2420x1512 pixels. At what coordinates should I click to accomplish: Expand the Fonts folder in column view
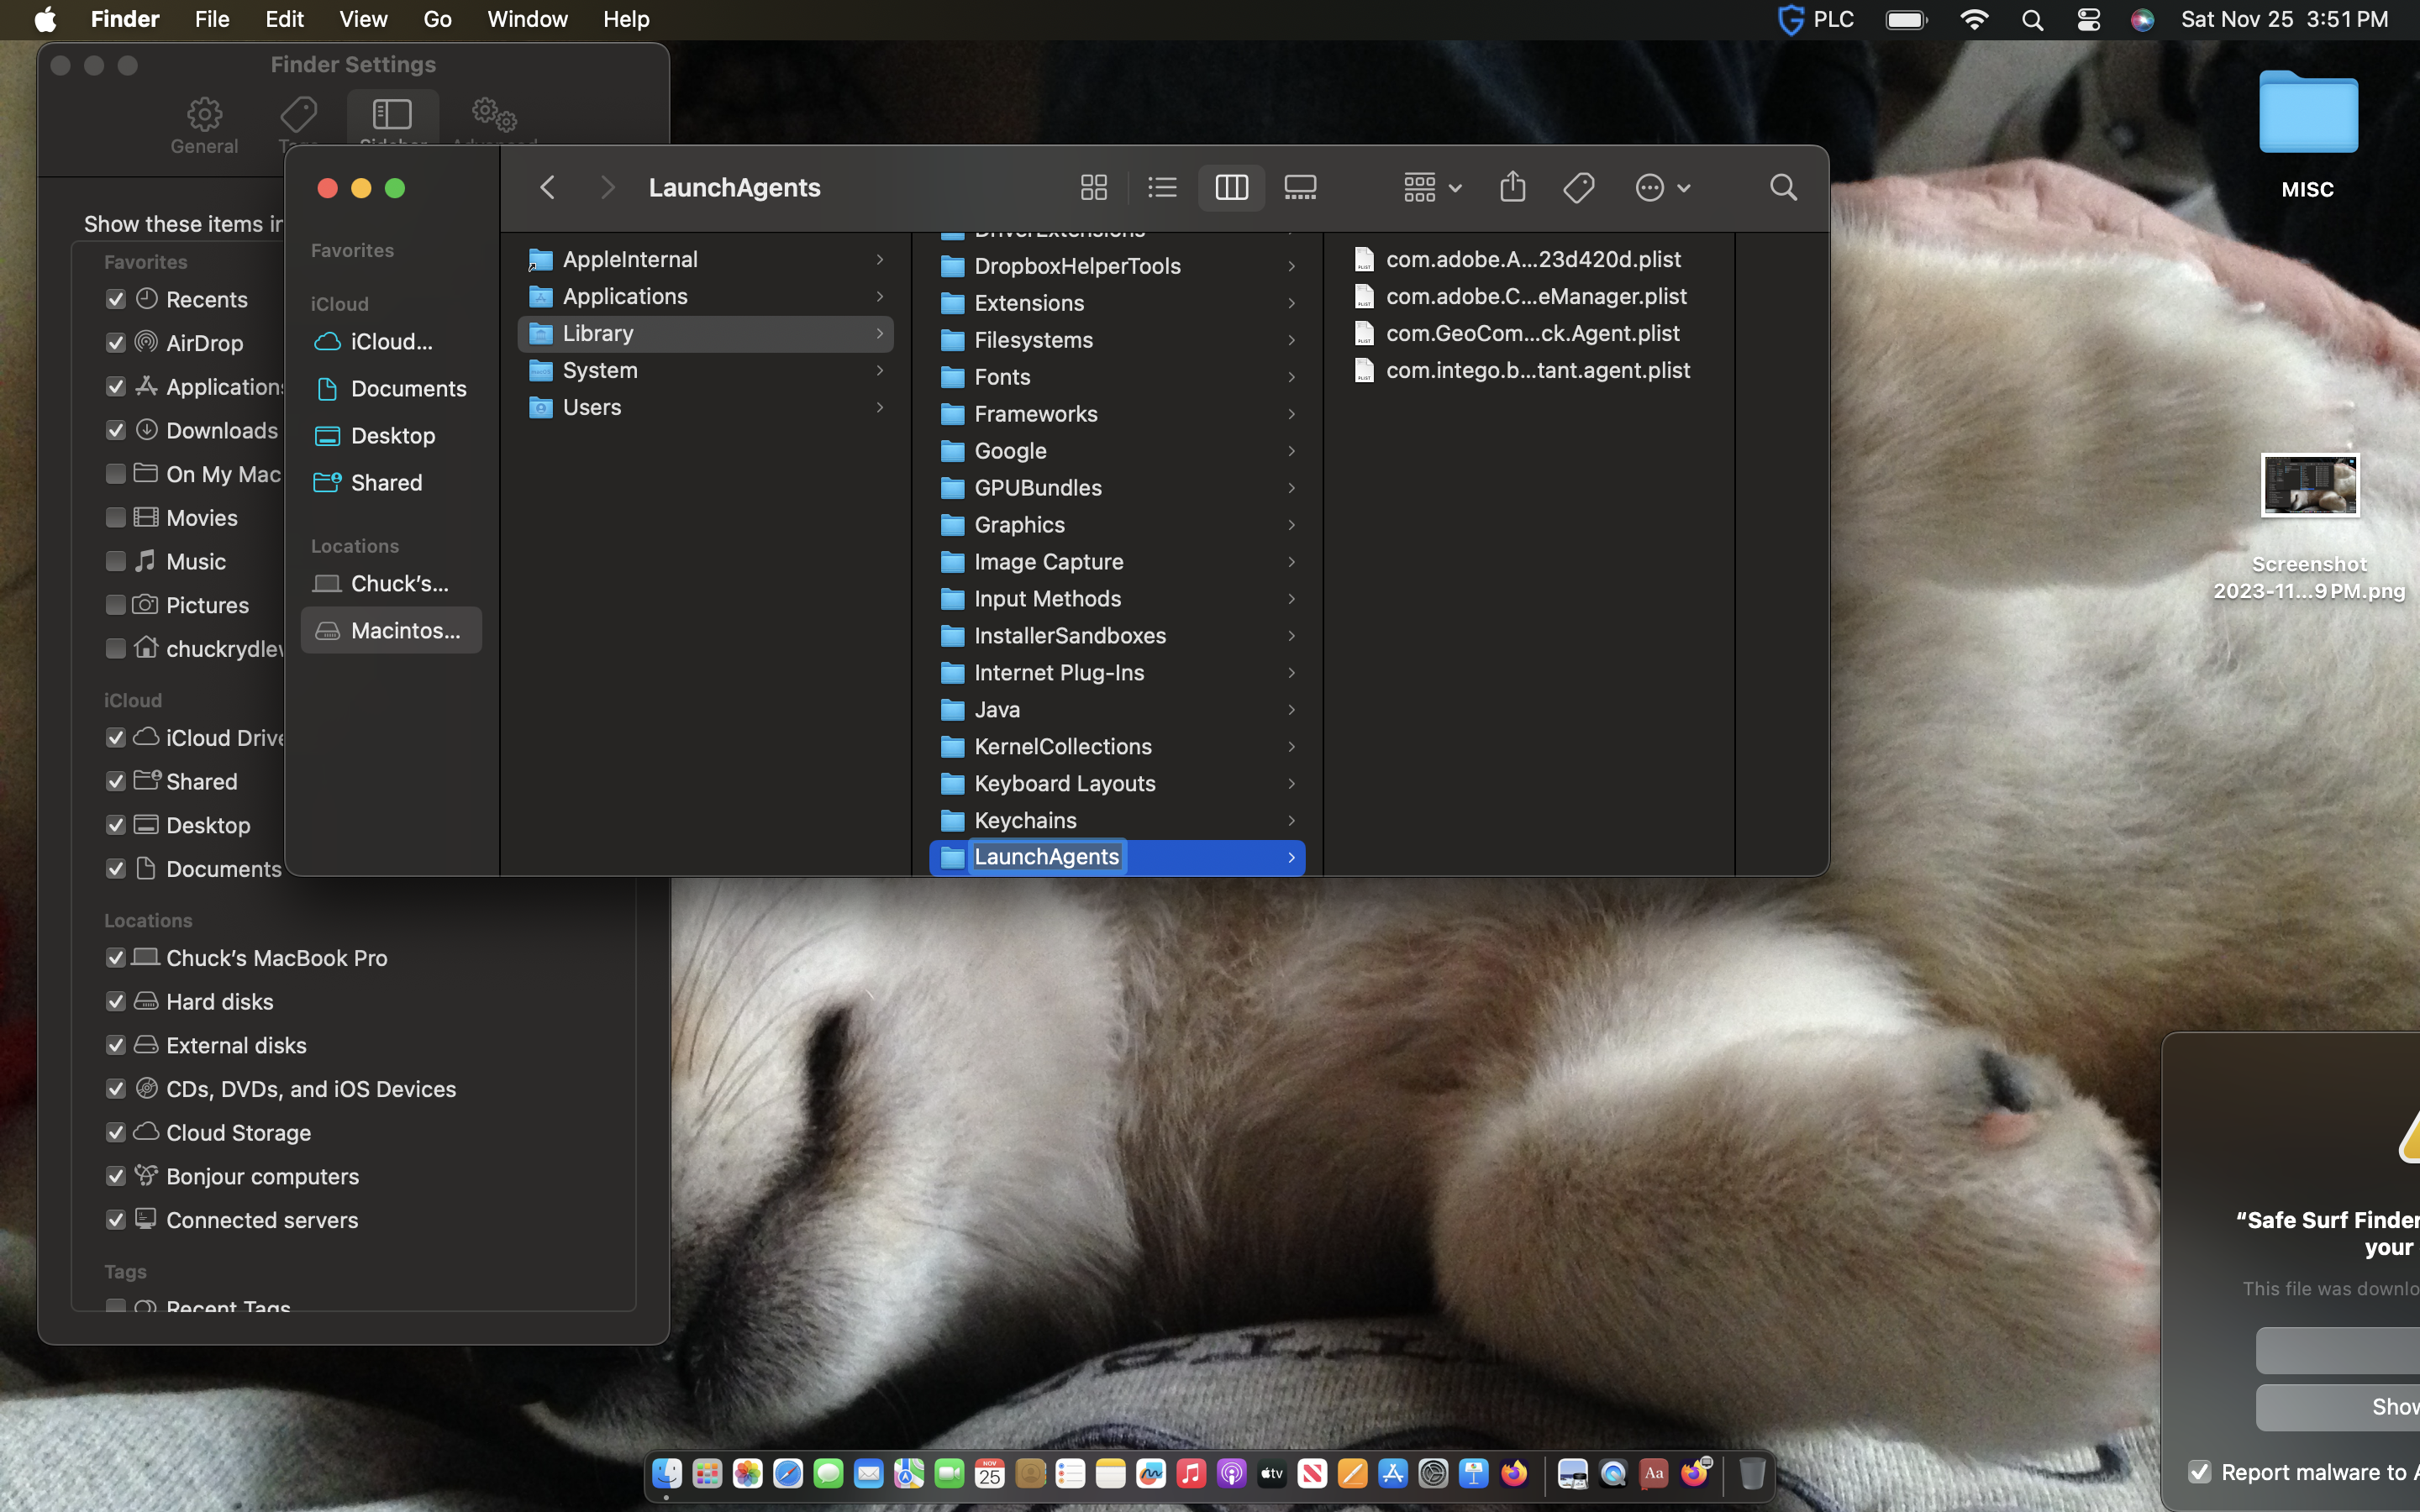tap(1002, 377)
